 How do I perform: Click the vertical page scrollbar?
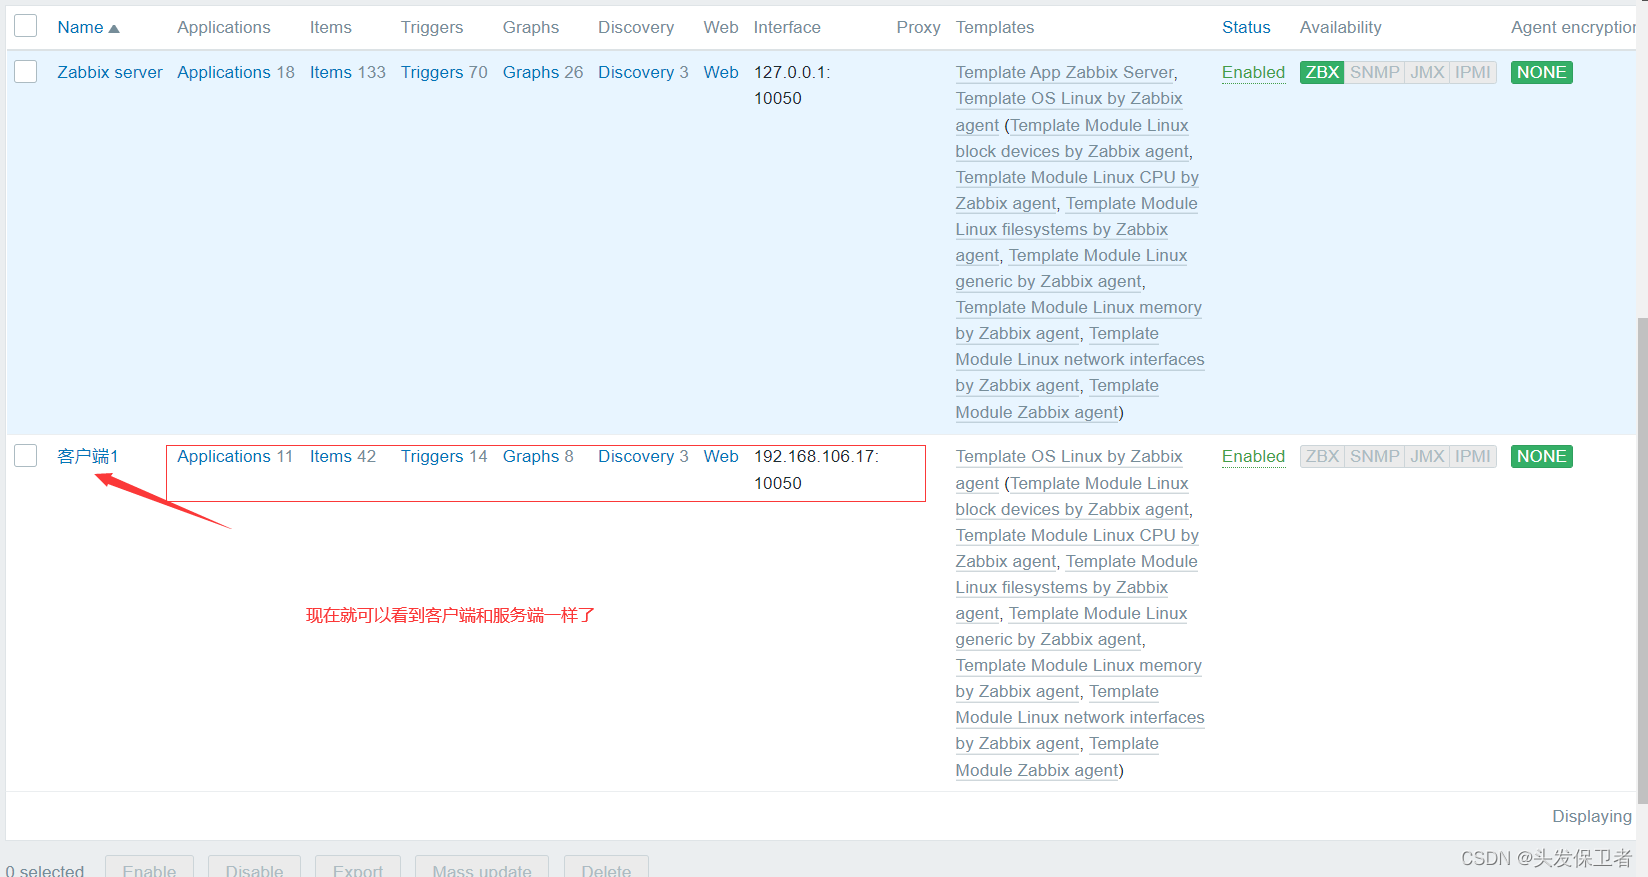pos(1642,560)
